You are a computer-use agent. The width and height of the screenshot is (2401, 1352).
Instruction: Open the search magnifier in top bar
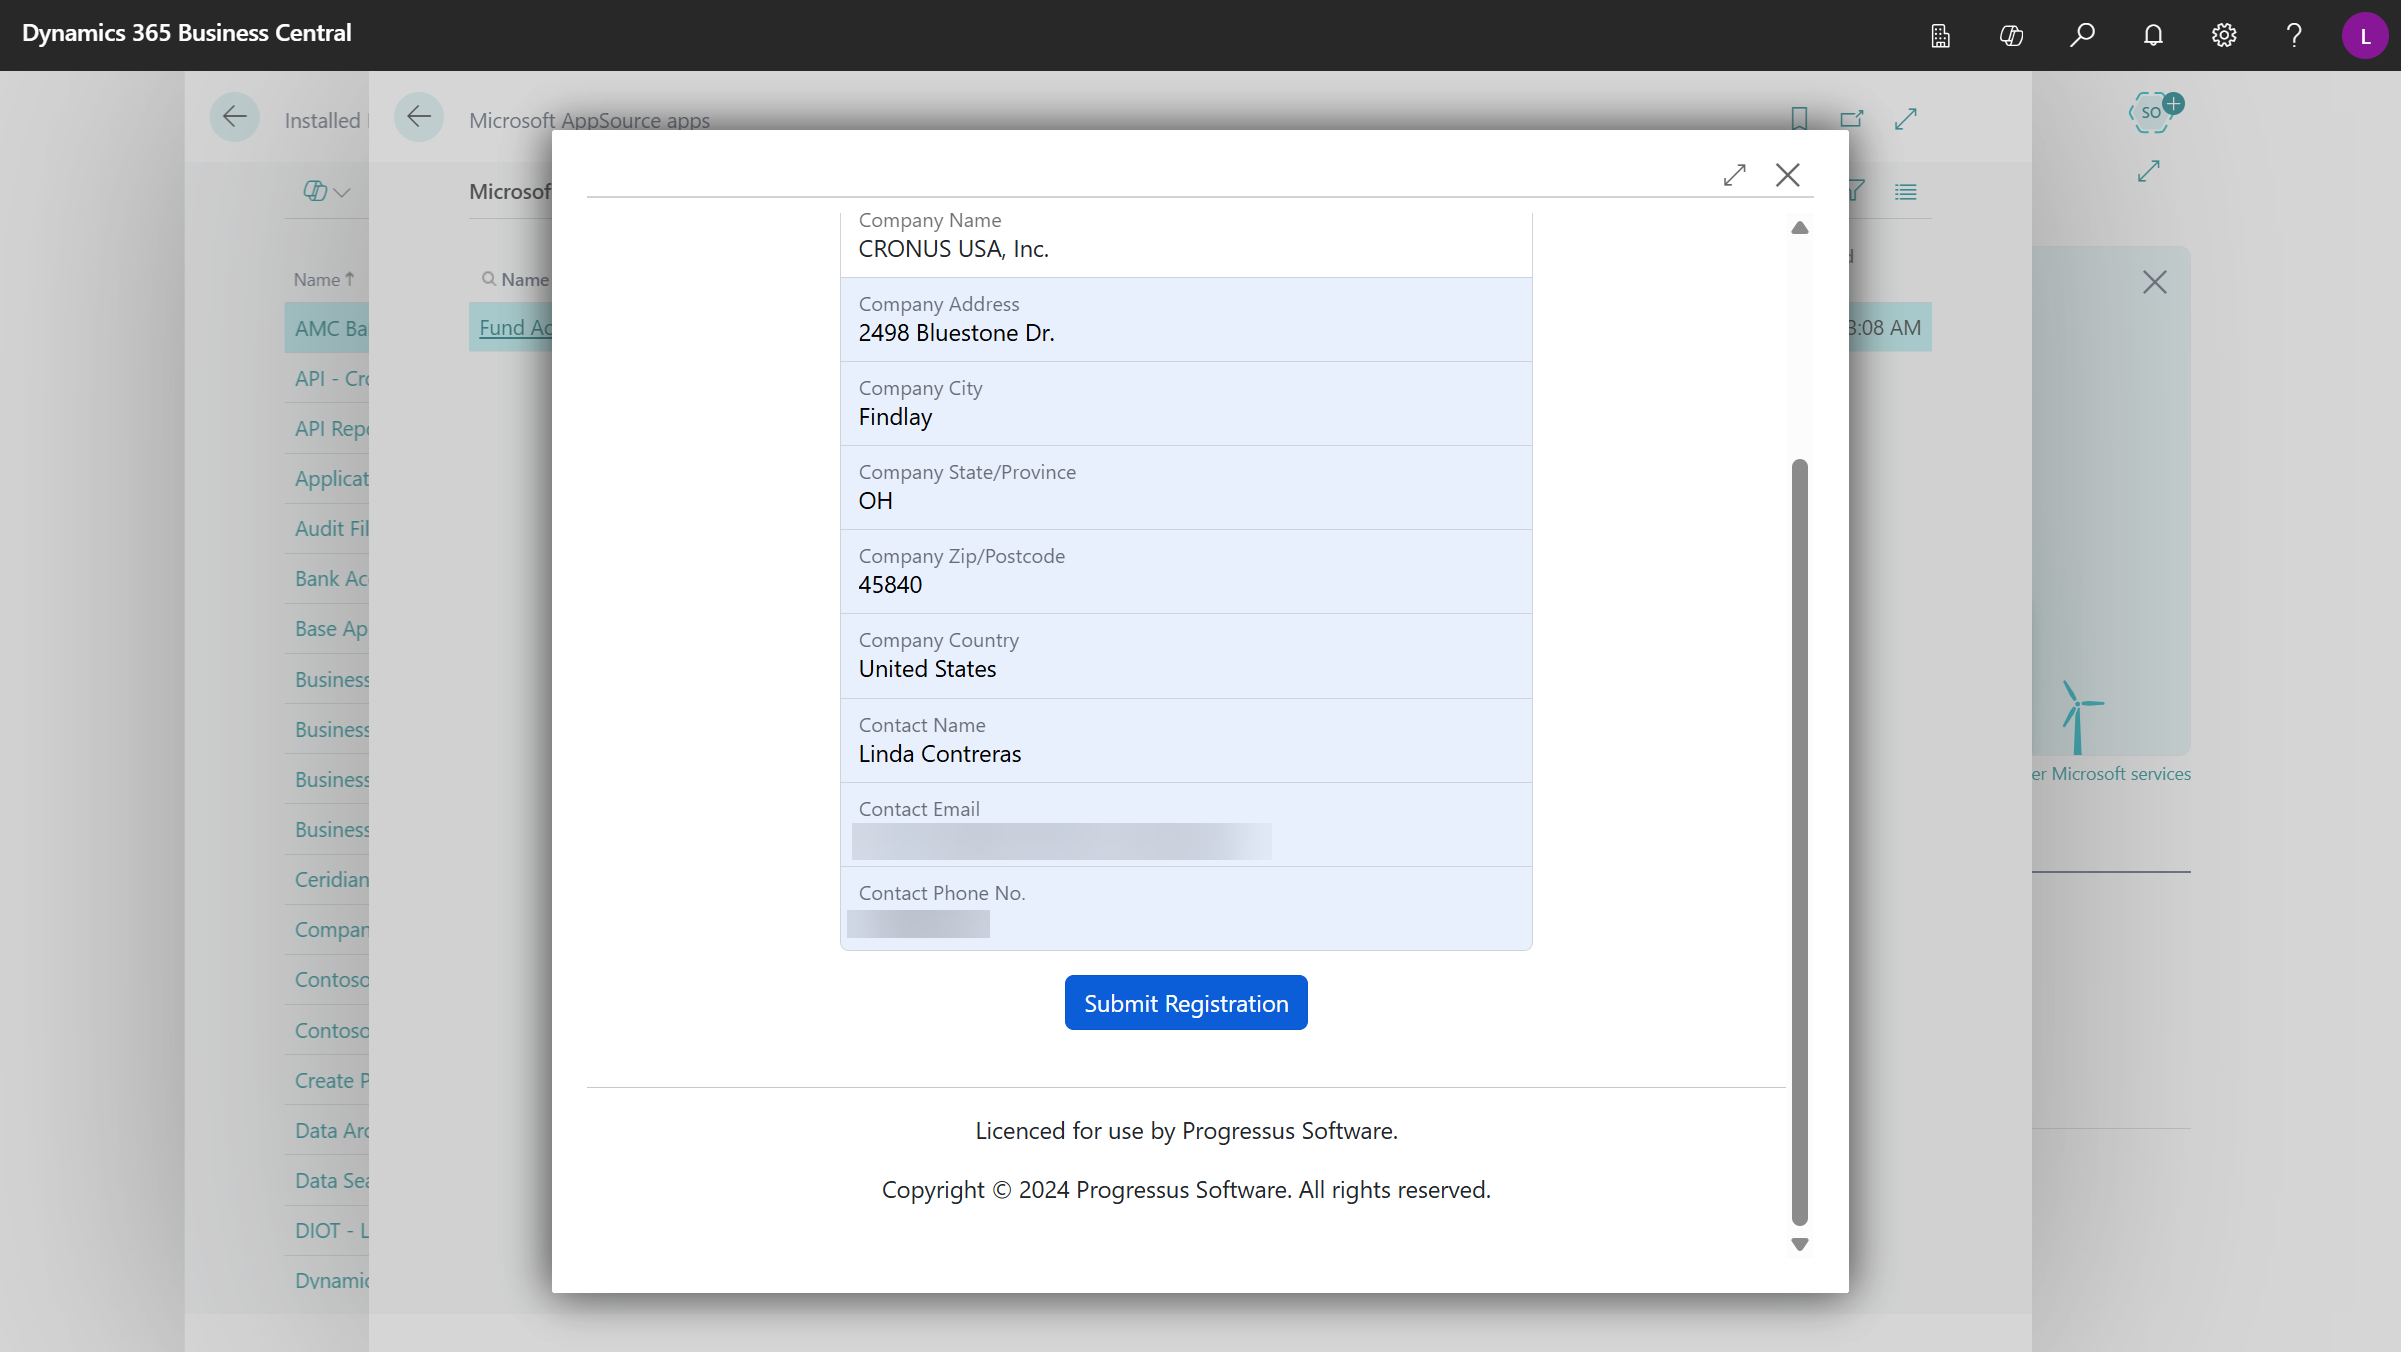tap(2082, 35)
